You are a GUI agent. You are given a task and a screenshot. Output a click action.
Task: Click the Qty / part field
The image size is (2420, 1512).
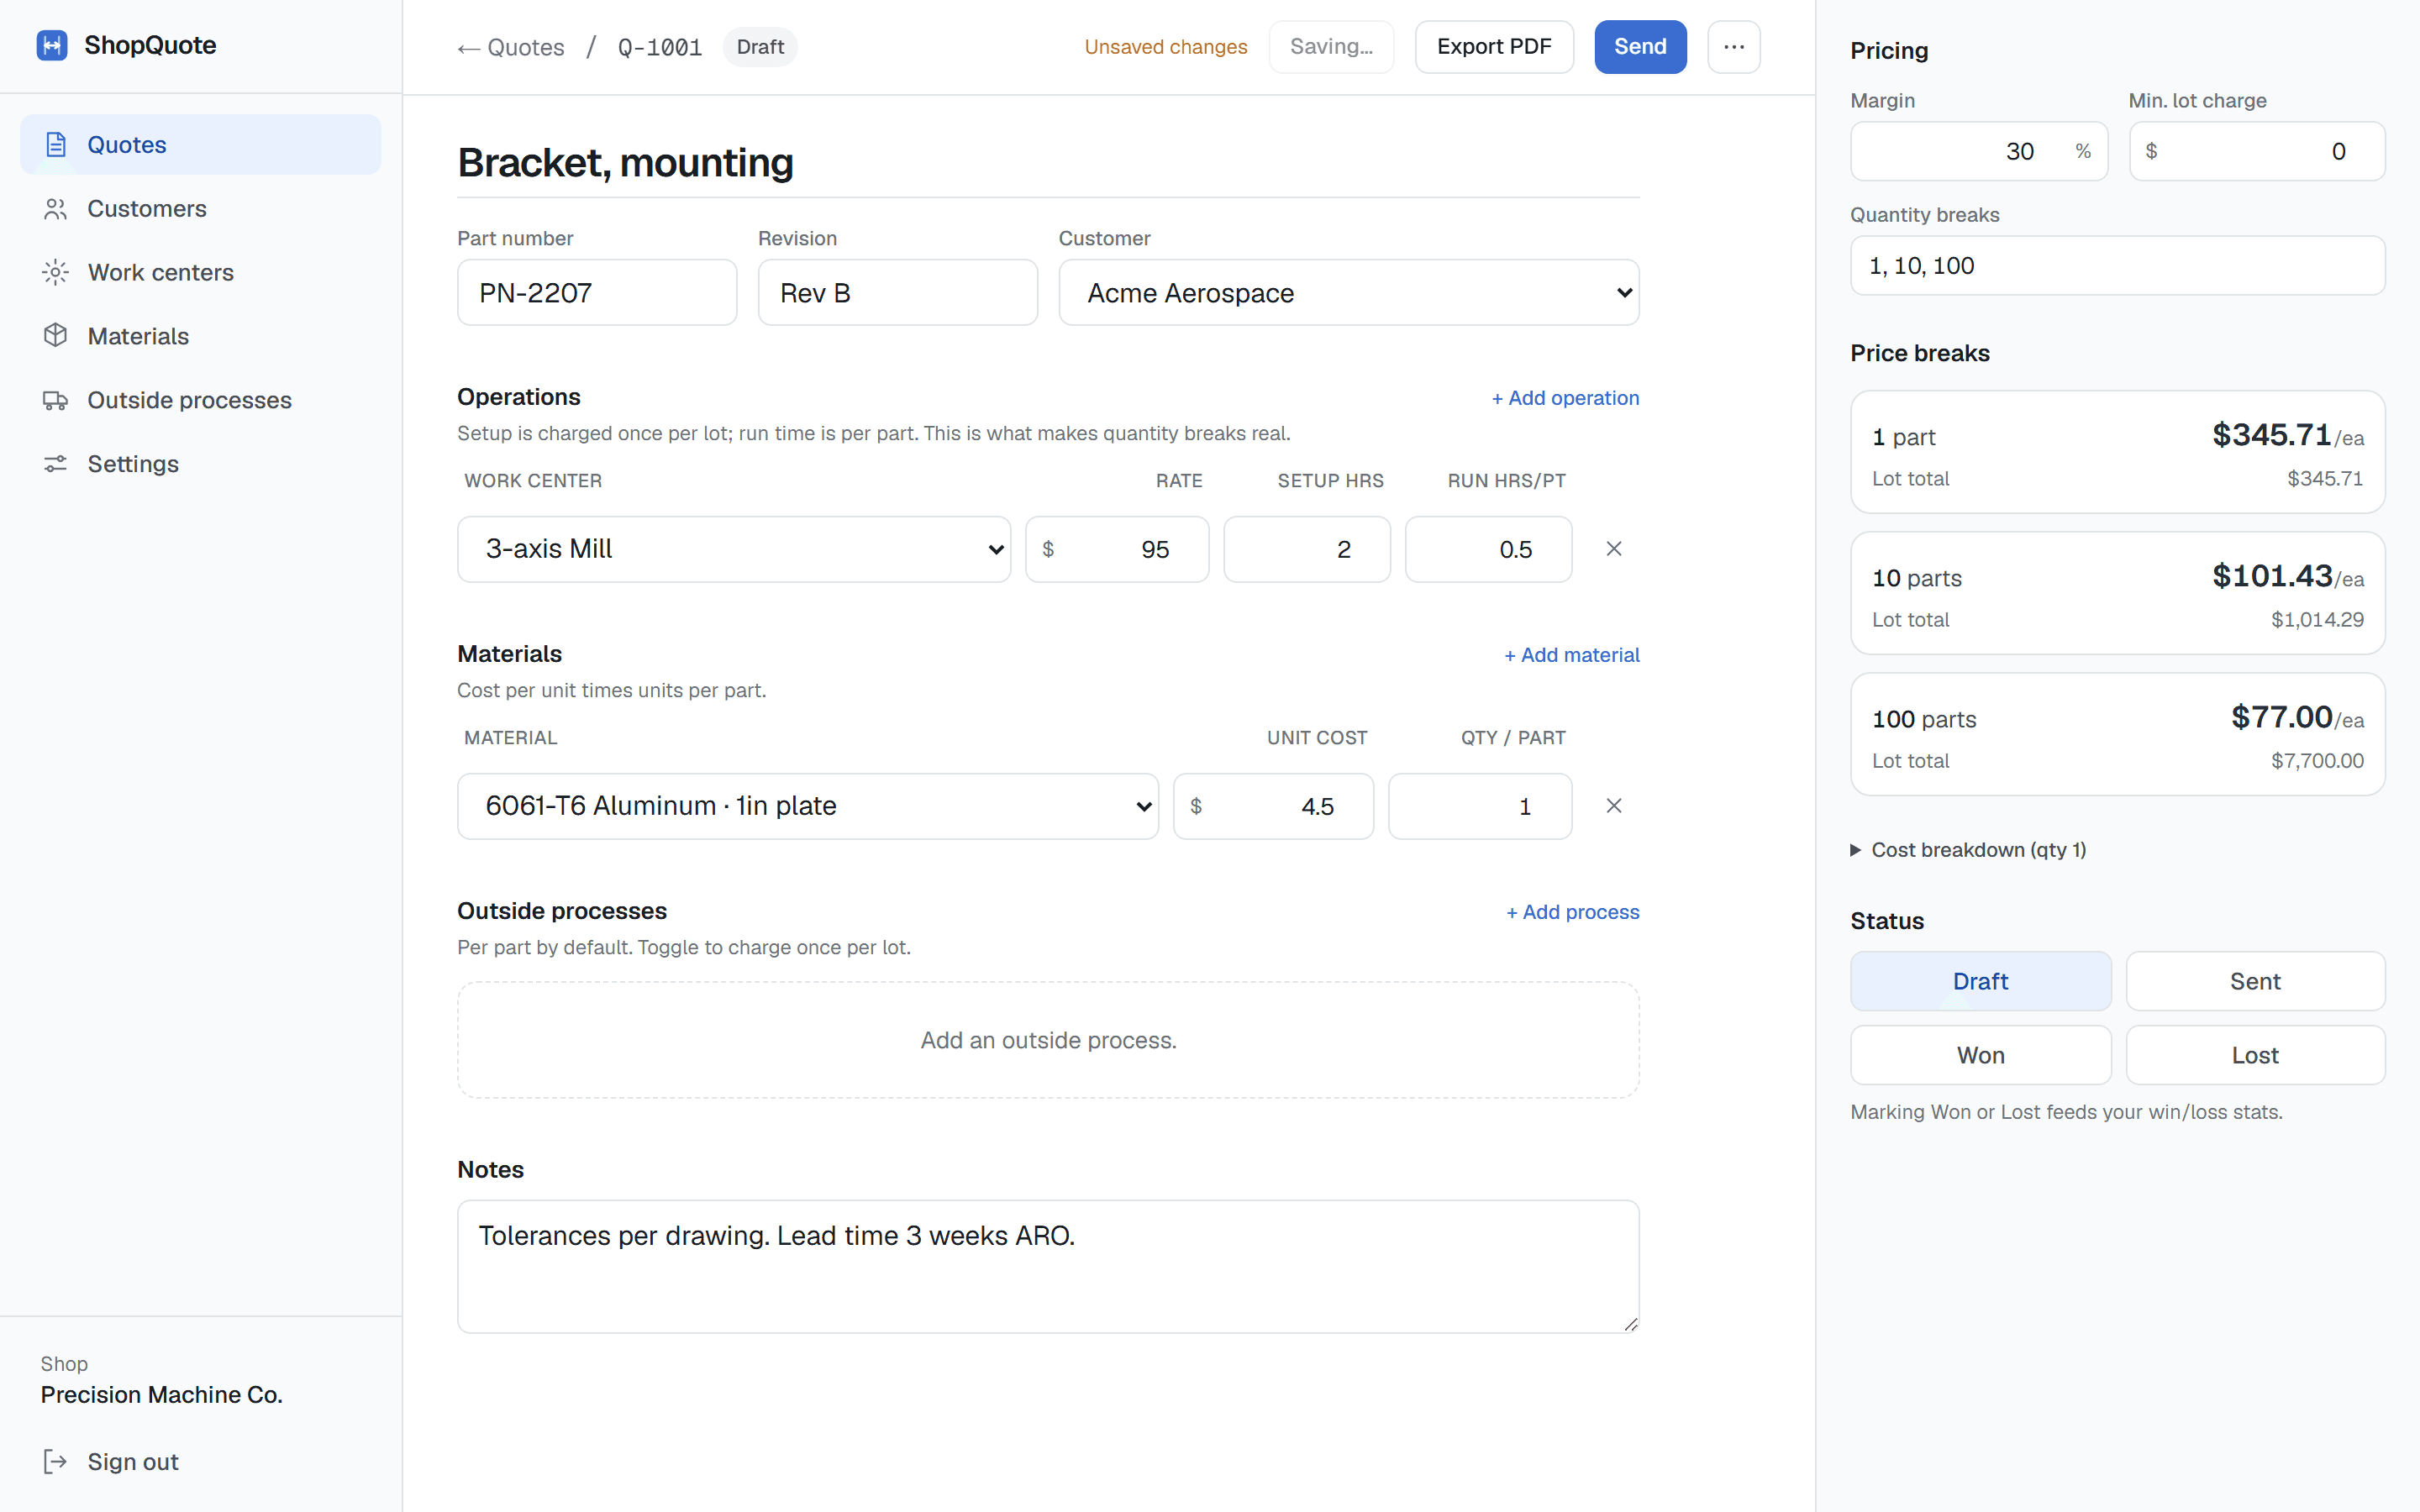coord(1480,806)
